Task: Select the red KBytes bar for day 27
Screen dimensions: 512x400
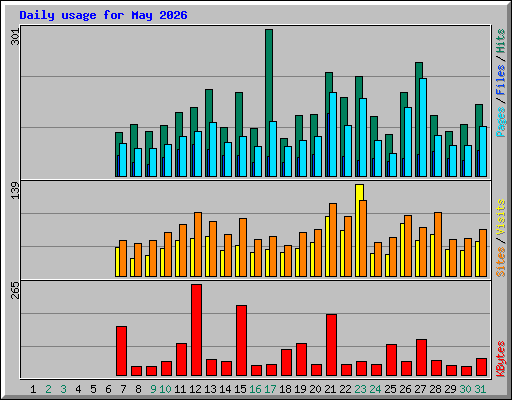Action: click(421, 357)
